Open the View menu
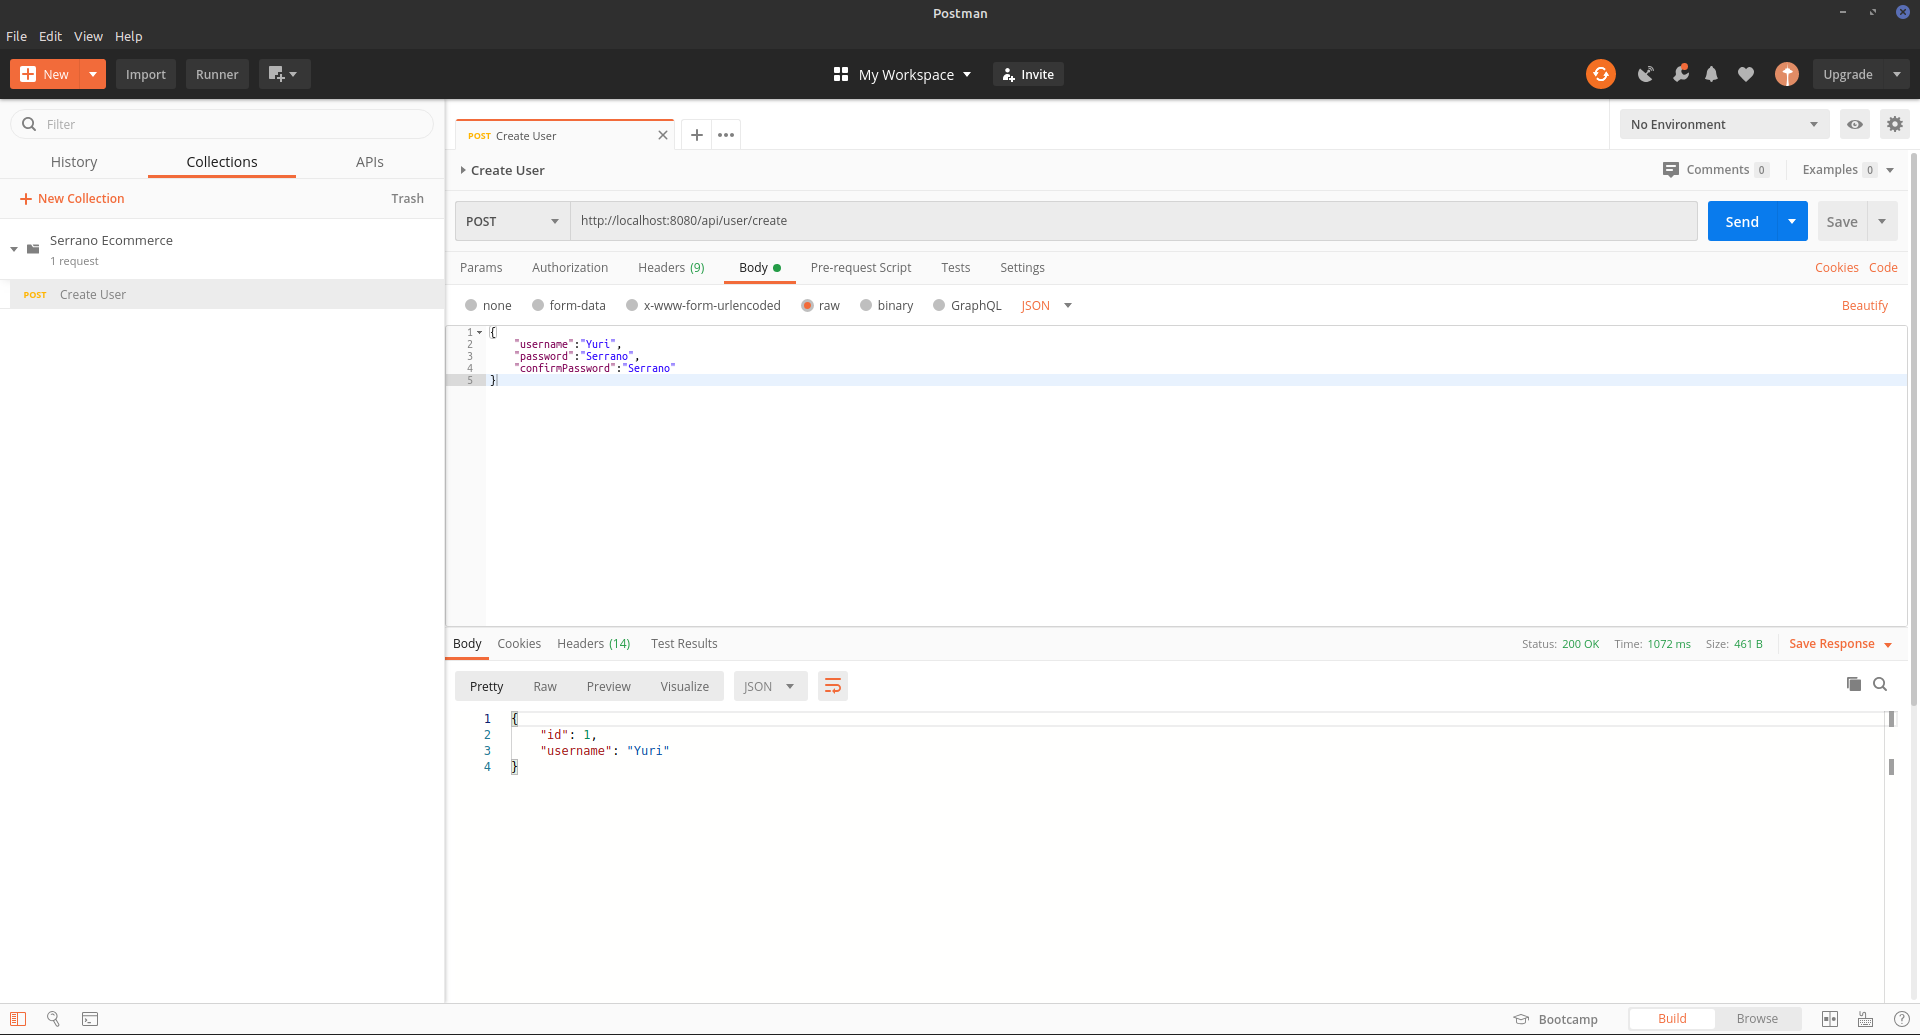The image size is (1920, 1035). pyautogui.click(x=88, y=36)
